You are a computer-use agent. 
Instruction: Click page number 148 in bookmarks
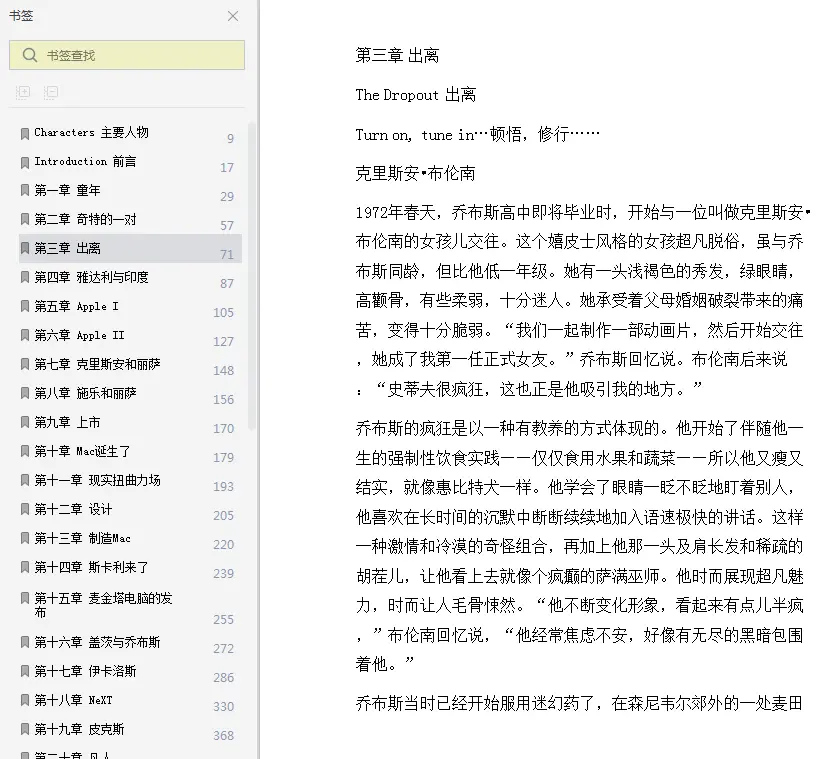pyautogui.click(x=223, y=370)
